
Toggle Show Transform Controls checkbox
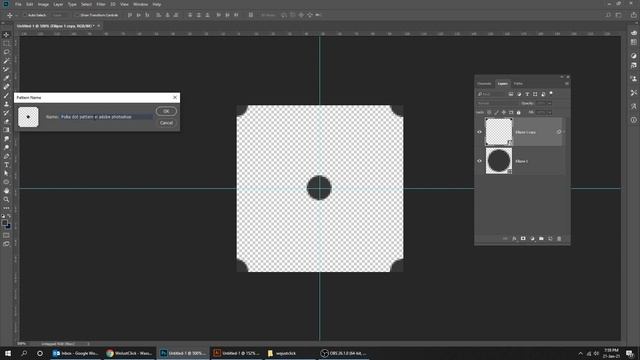click(76, 15)
